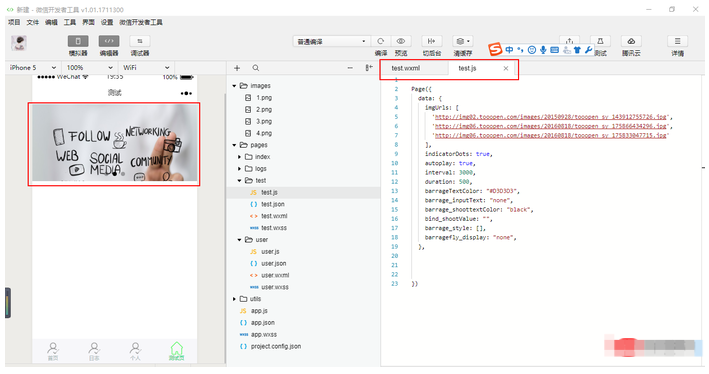Click the 预览 preview eye icon
Viewport: 709px width, 374px height.
401,41
